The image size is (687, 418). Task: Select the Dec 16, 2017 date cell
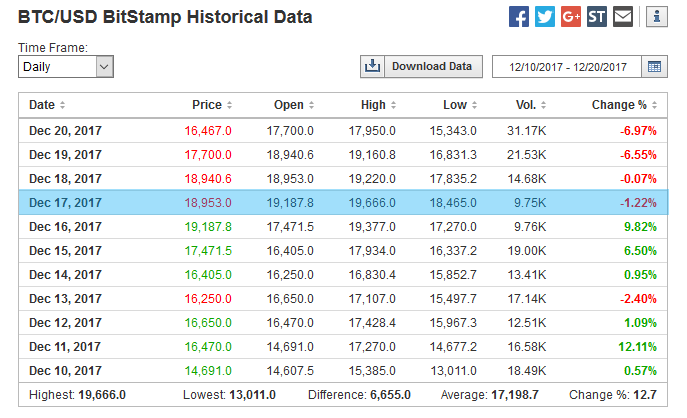tap(65, 227)
